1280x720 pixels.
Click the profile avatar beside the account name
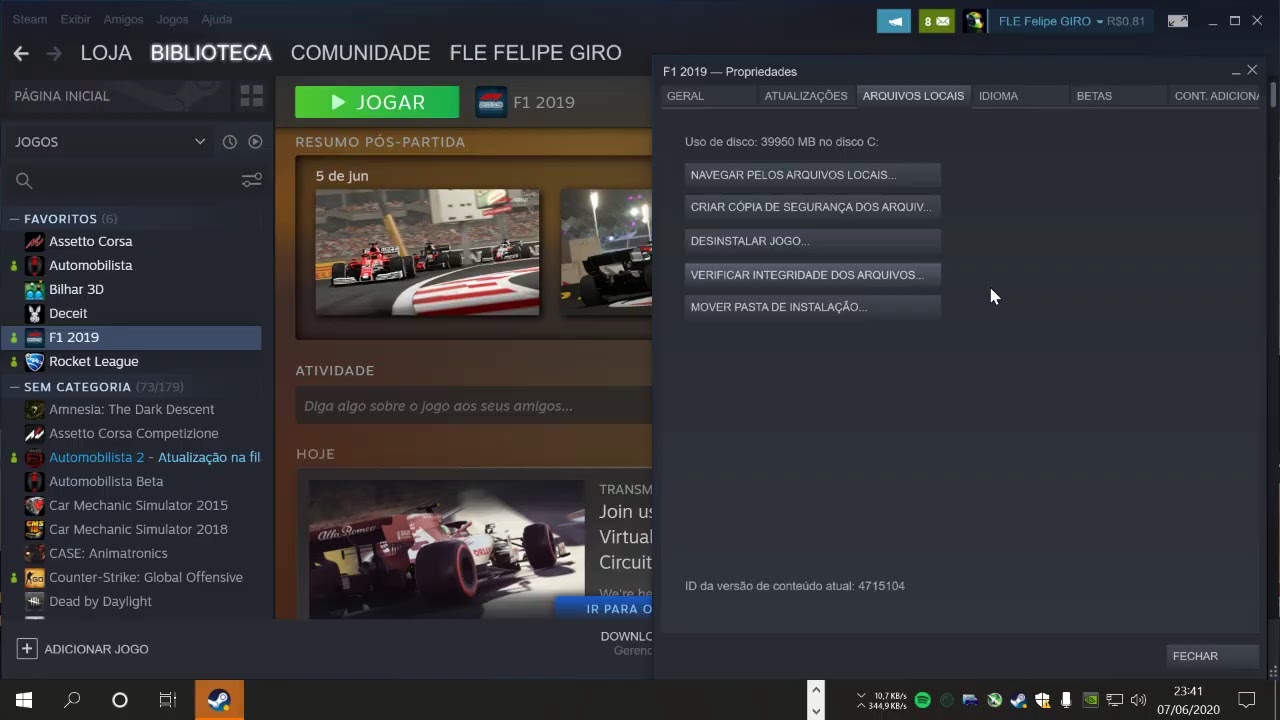click(x=974, y=21)
